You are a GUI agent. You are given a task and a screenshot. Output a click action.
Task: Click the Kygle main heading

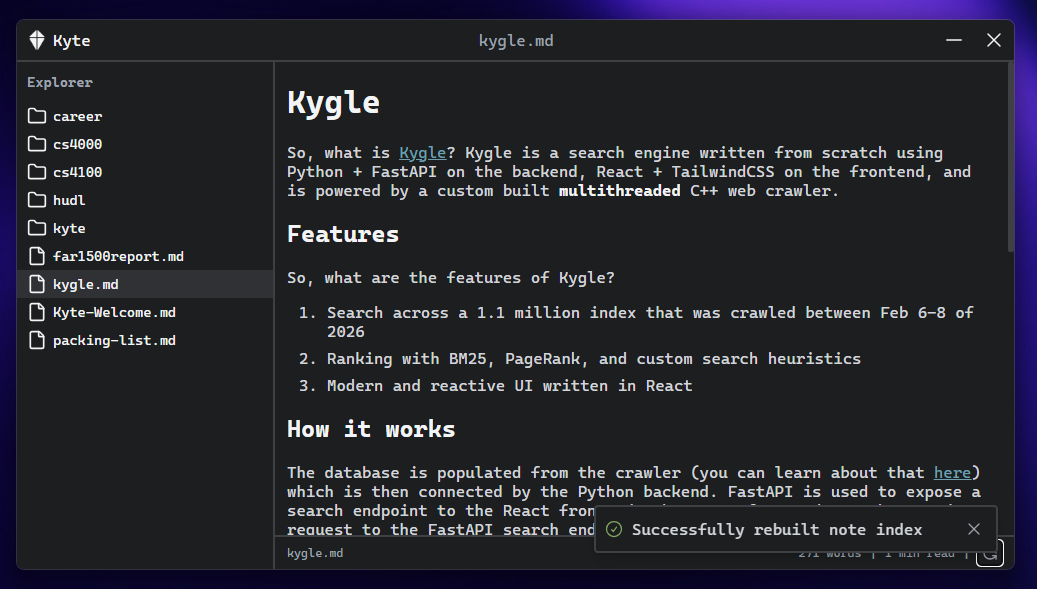pyautogui.click(x=333, y=103)
